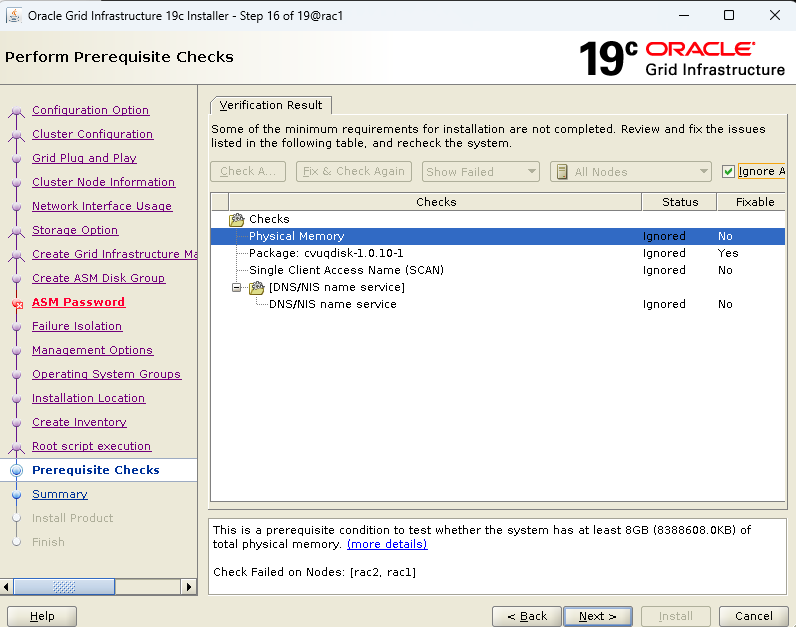Click Fix & Check Again button
Image resolution: width=796 pixels, height=627 pixels.
pyautogui.click(x=353, y=172)
